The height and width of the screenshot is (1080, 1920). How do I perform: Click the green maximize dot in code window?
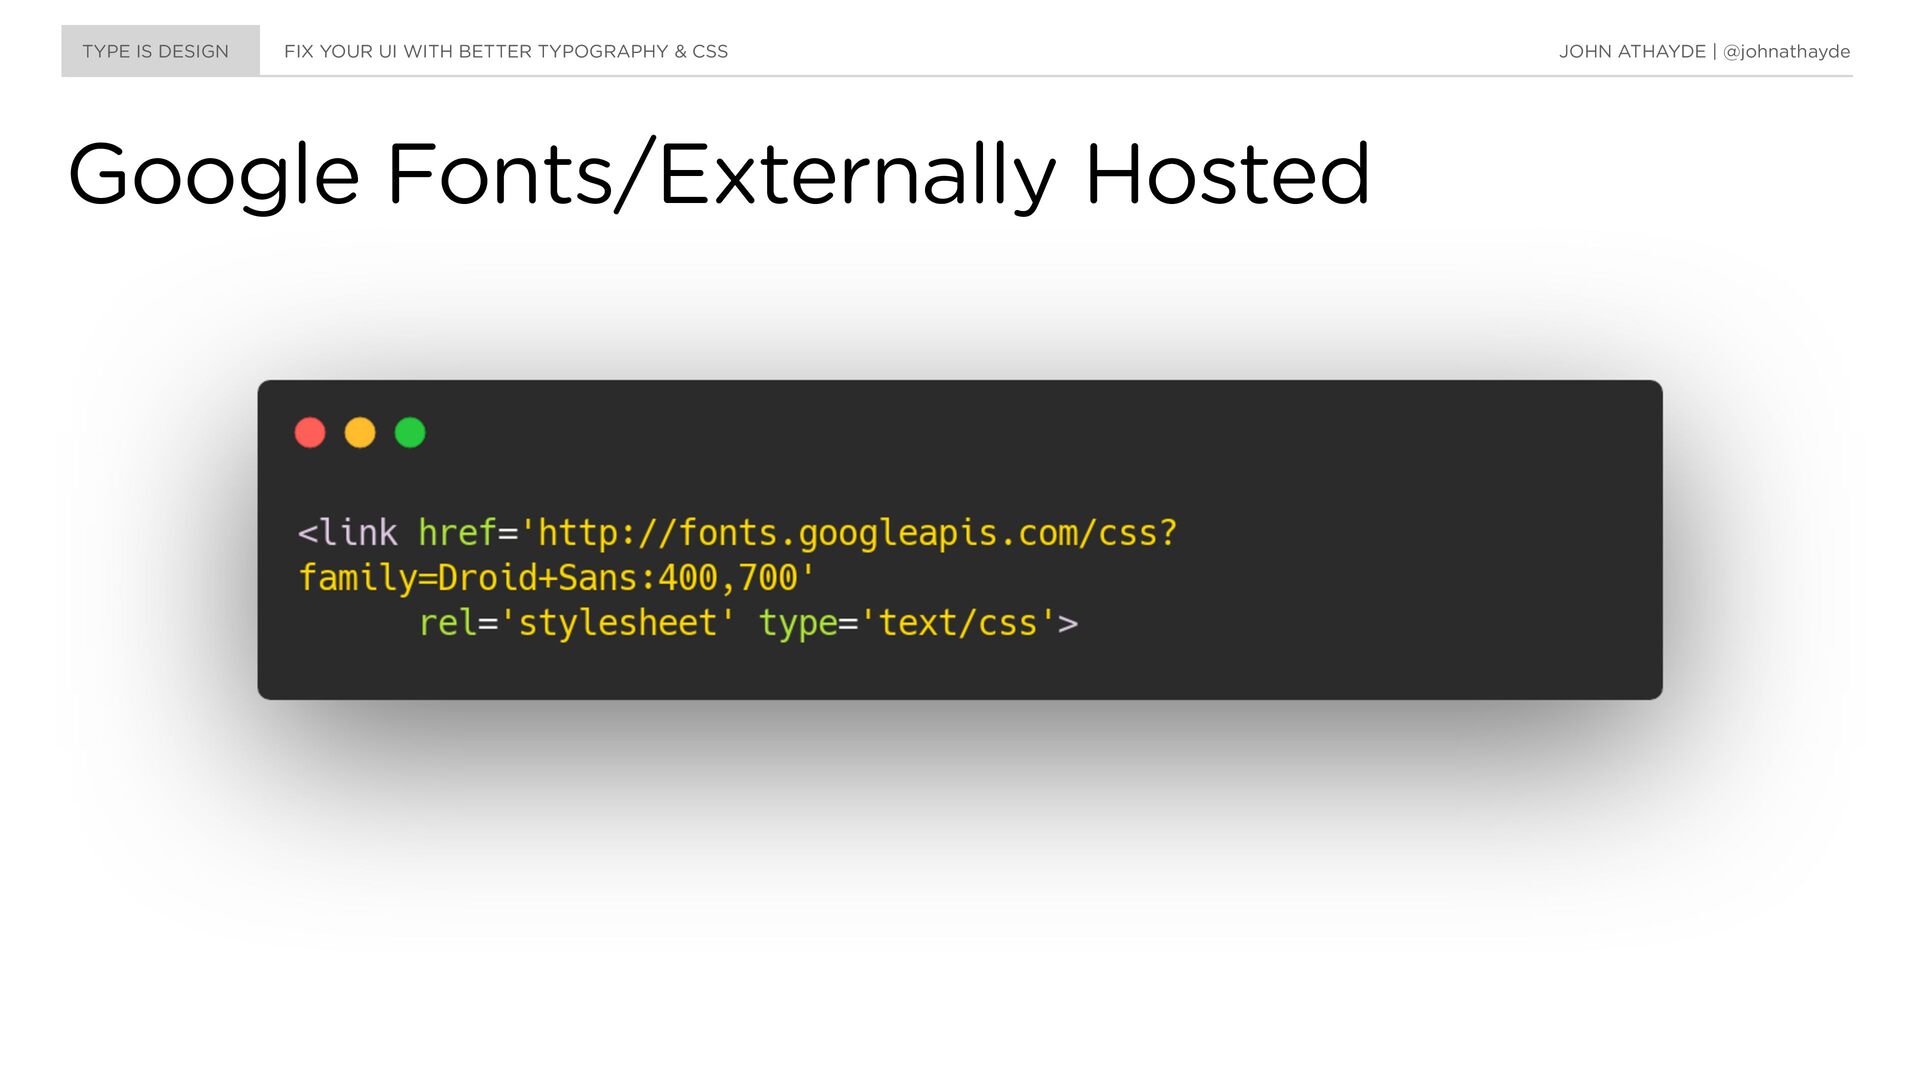pyautogui.click(x=410, y=433)
